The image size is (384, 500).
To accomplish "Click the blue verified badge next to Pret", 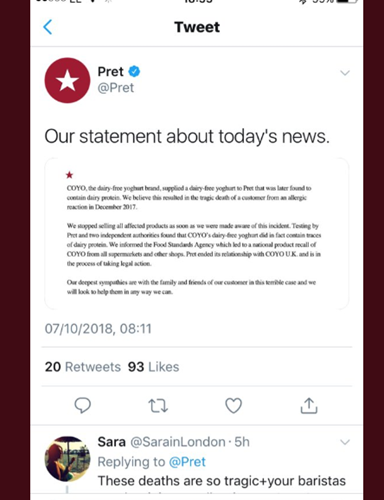I will pyautogui.click(x=134, y=71).
